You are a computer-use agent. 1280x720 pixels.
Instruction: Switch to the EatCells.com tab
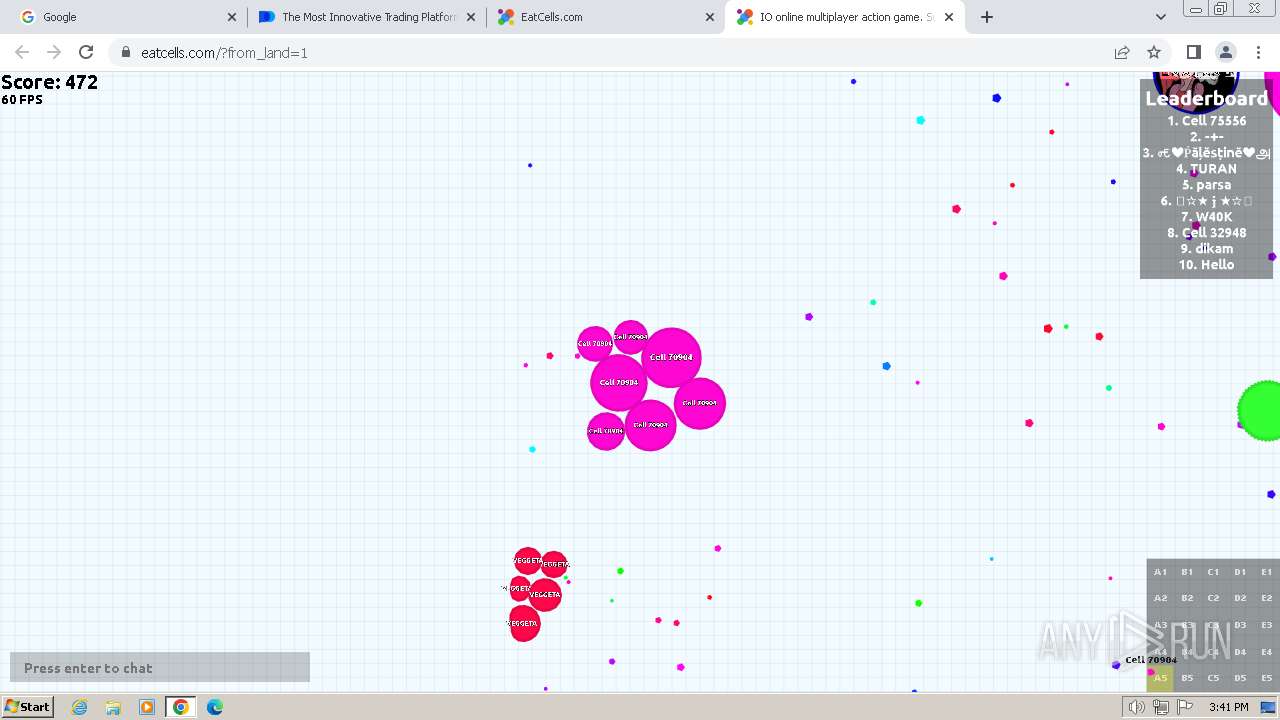[x=605, y=17]
